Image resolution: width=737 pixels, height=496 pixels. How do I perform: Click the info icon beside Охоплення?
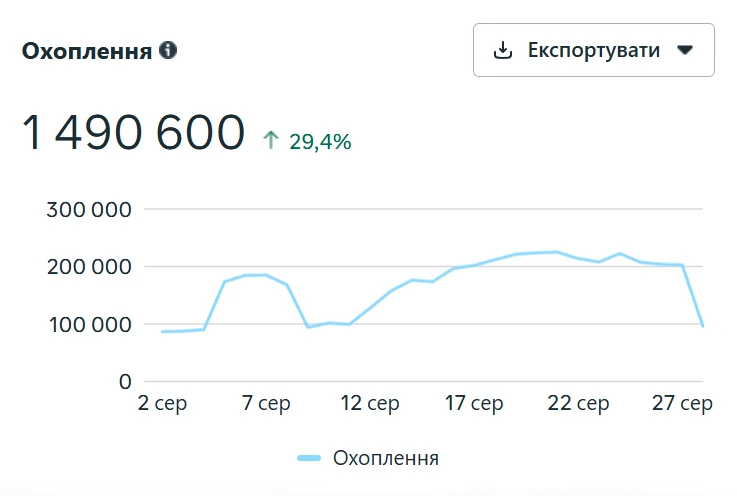coord(168,50)
